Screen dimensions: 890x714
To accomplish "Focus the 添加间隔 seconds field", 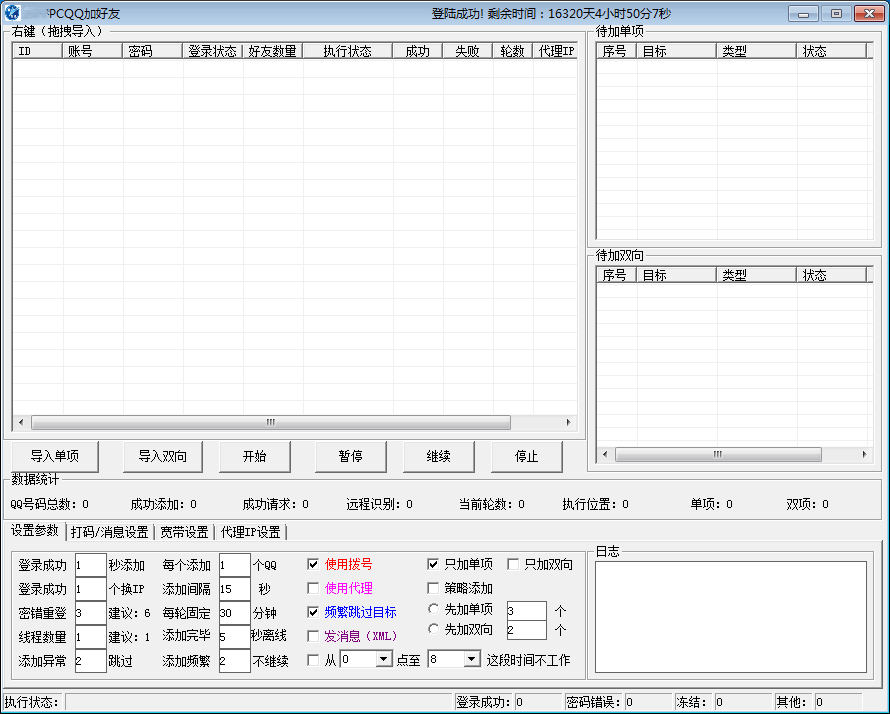I will [234, 589].
